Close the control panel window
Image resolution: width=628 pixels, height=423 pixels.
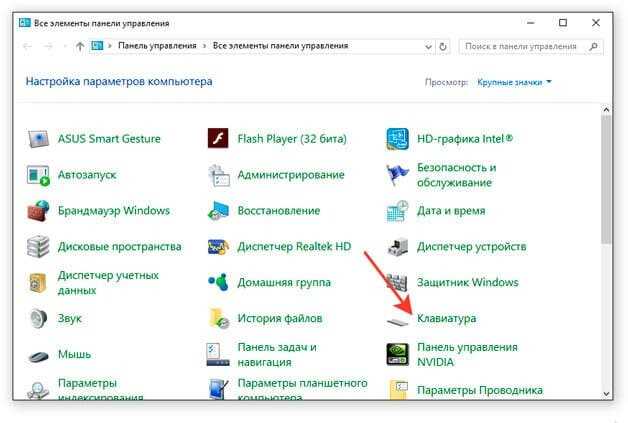596,23
